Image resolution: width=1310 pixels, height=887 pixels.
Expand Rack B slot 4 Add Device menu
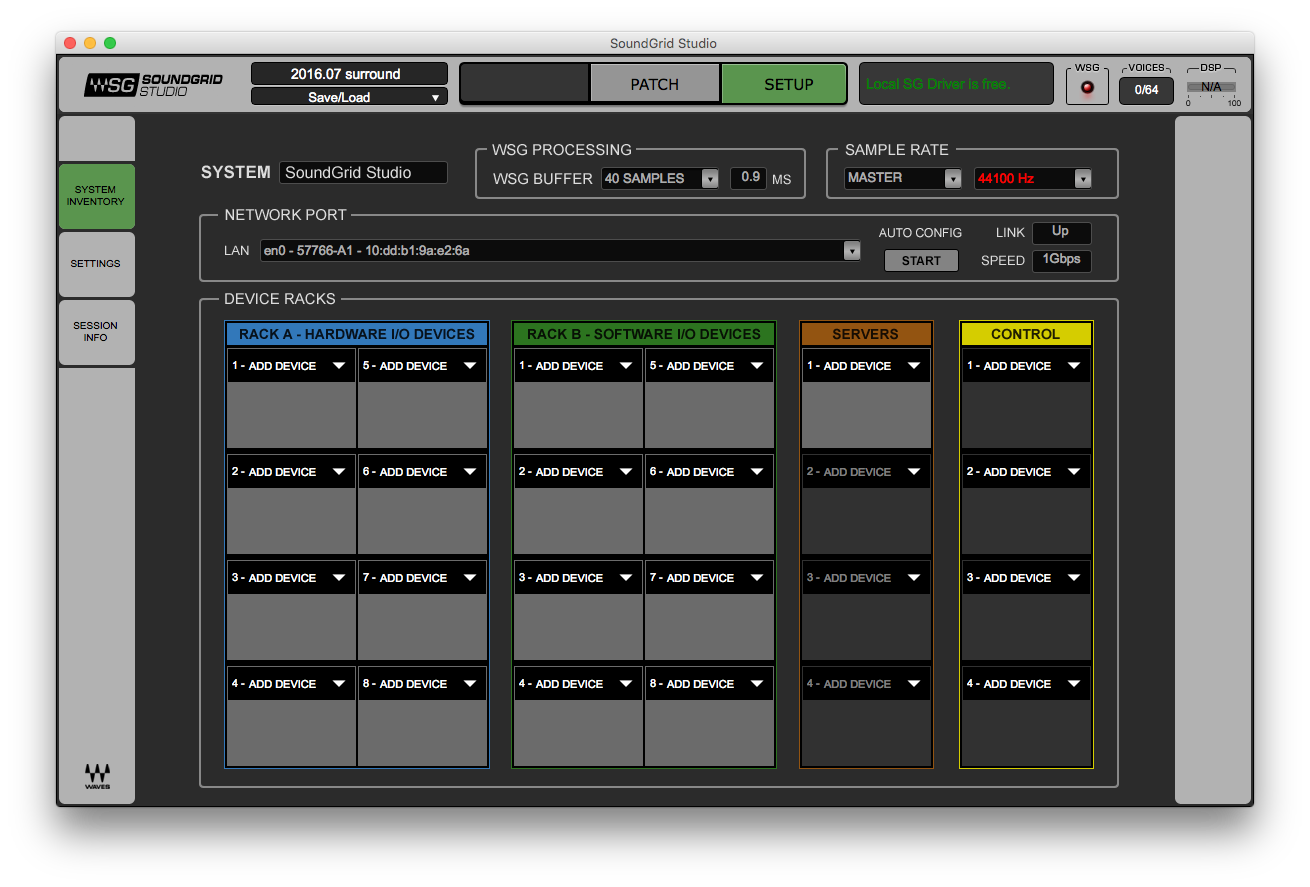coord(578,684)
